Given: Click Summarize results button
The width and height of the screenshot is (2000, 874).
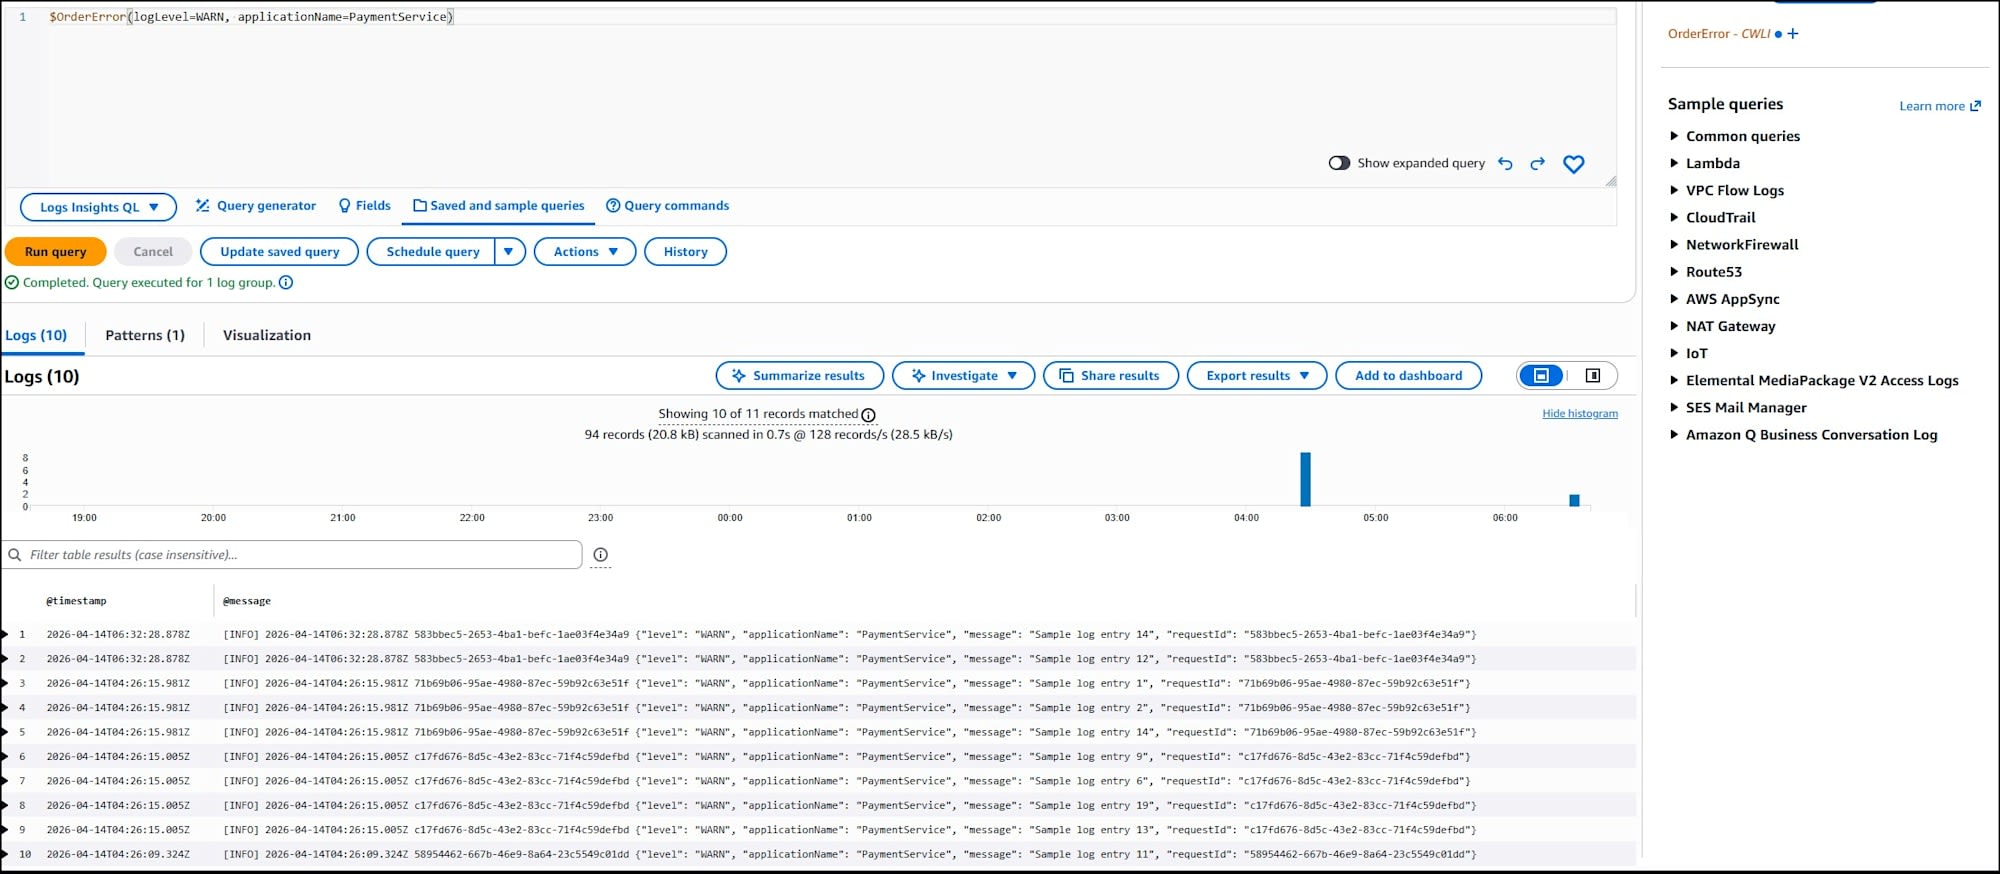Looking at the screenshot, I should [800, 376].
